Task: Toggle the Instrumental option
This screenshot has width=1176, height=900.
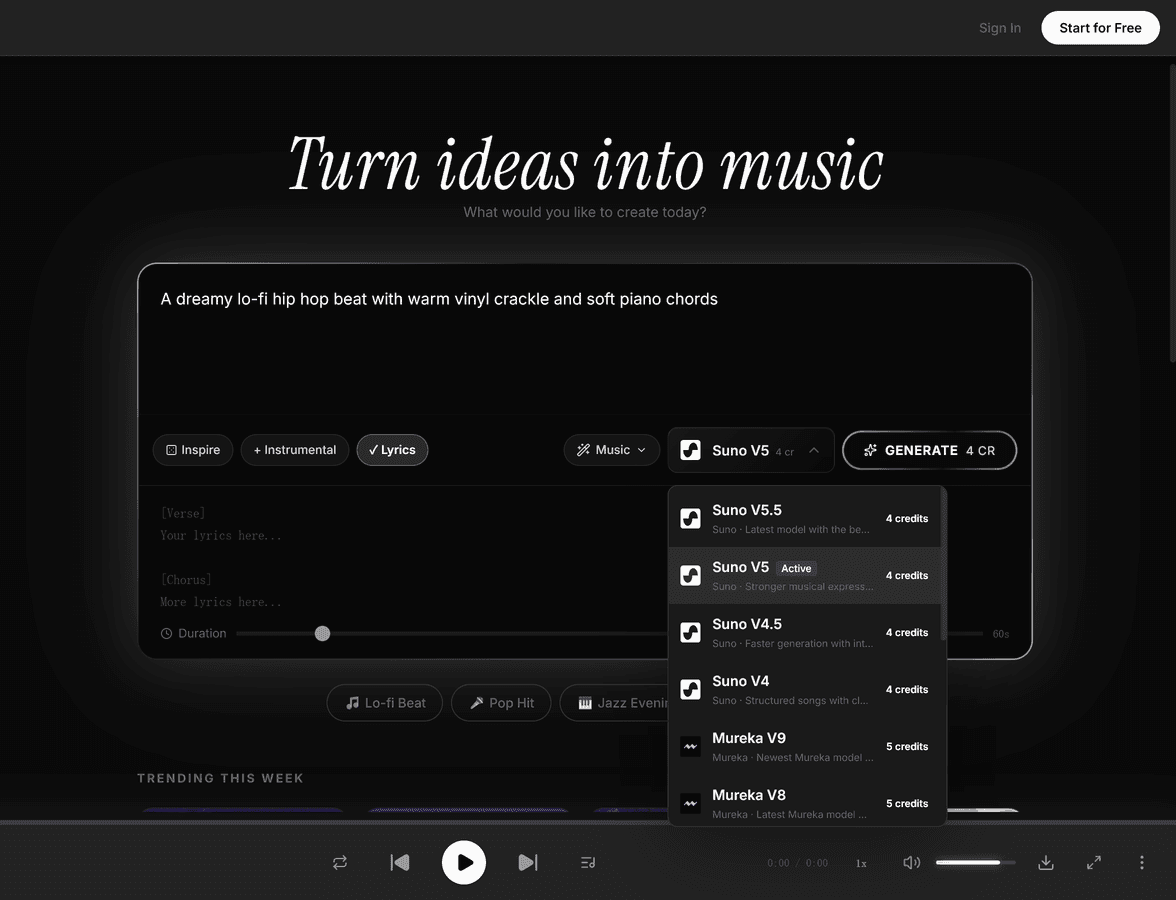Action: click(x=295, y=450)
